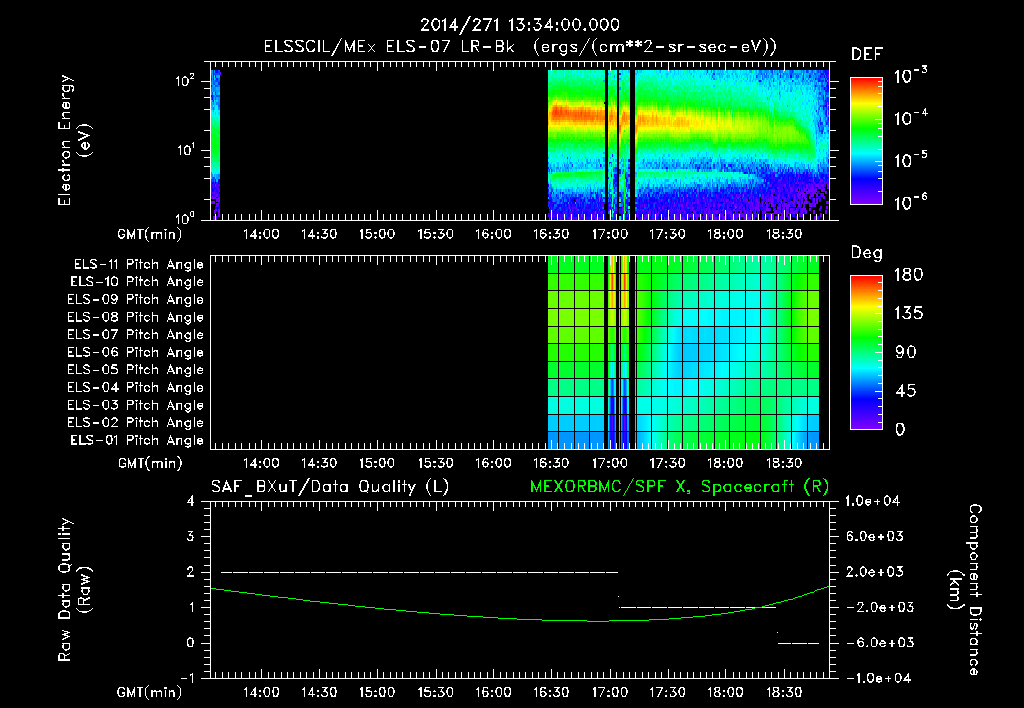Click the 10^-4 DEF scale value
The width and height of the screenshot is (1024, 708).
point(910,118)
